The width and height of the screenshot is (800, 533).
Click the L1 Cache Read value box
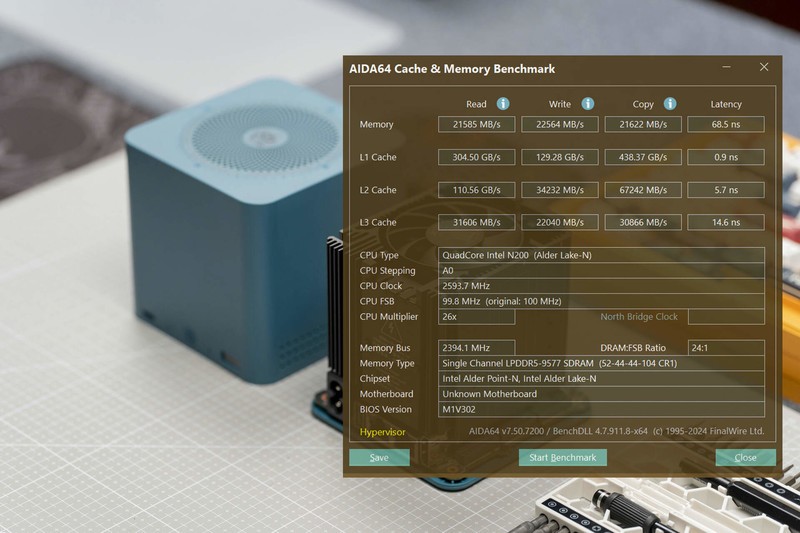(476, 157)
